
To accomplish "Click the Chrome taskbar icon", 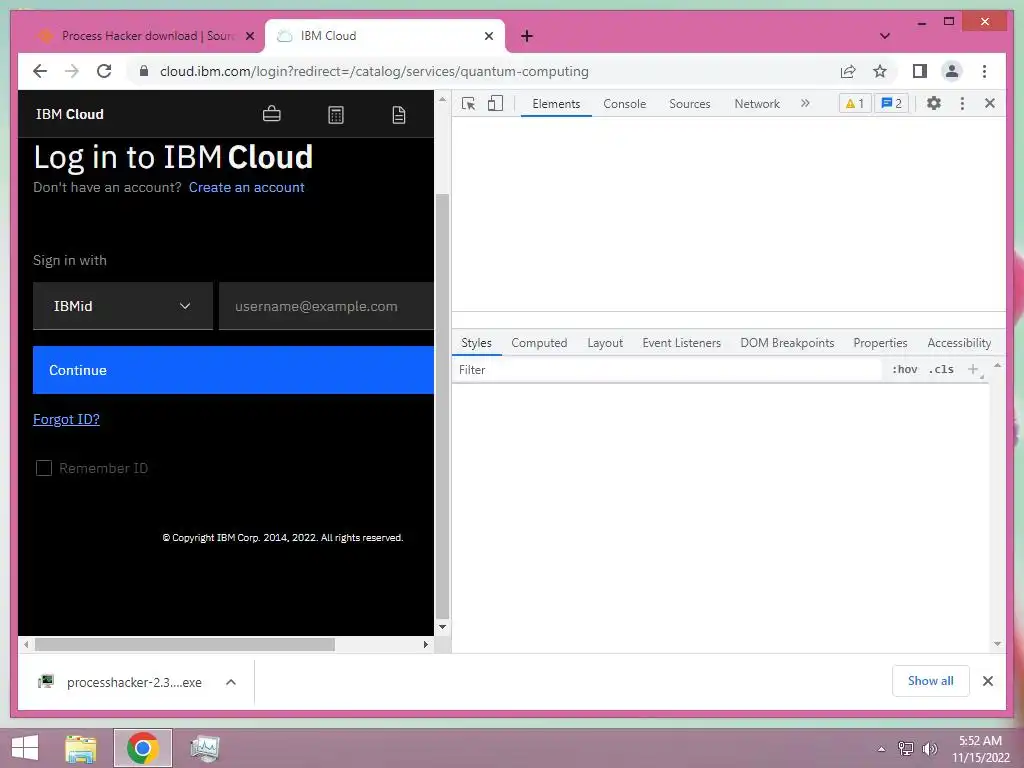I will click(x=143, y=748).
